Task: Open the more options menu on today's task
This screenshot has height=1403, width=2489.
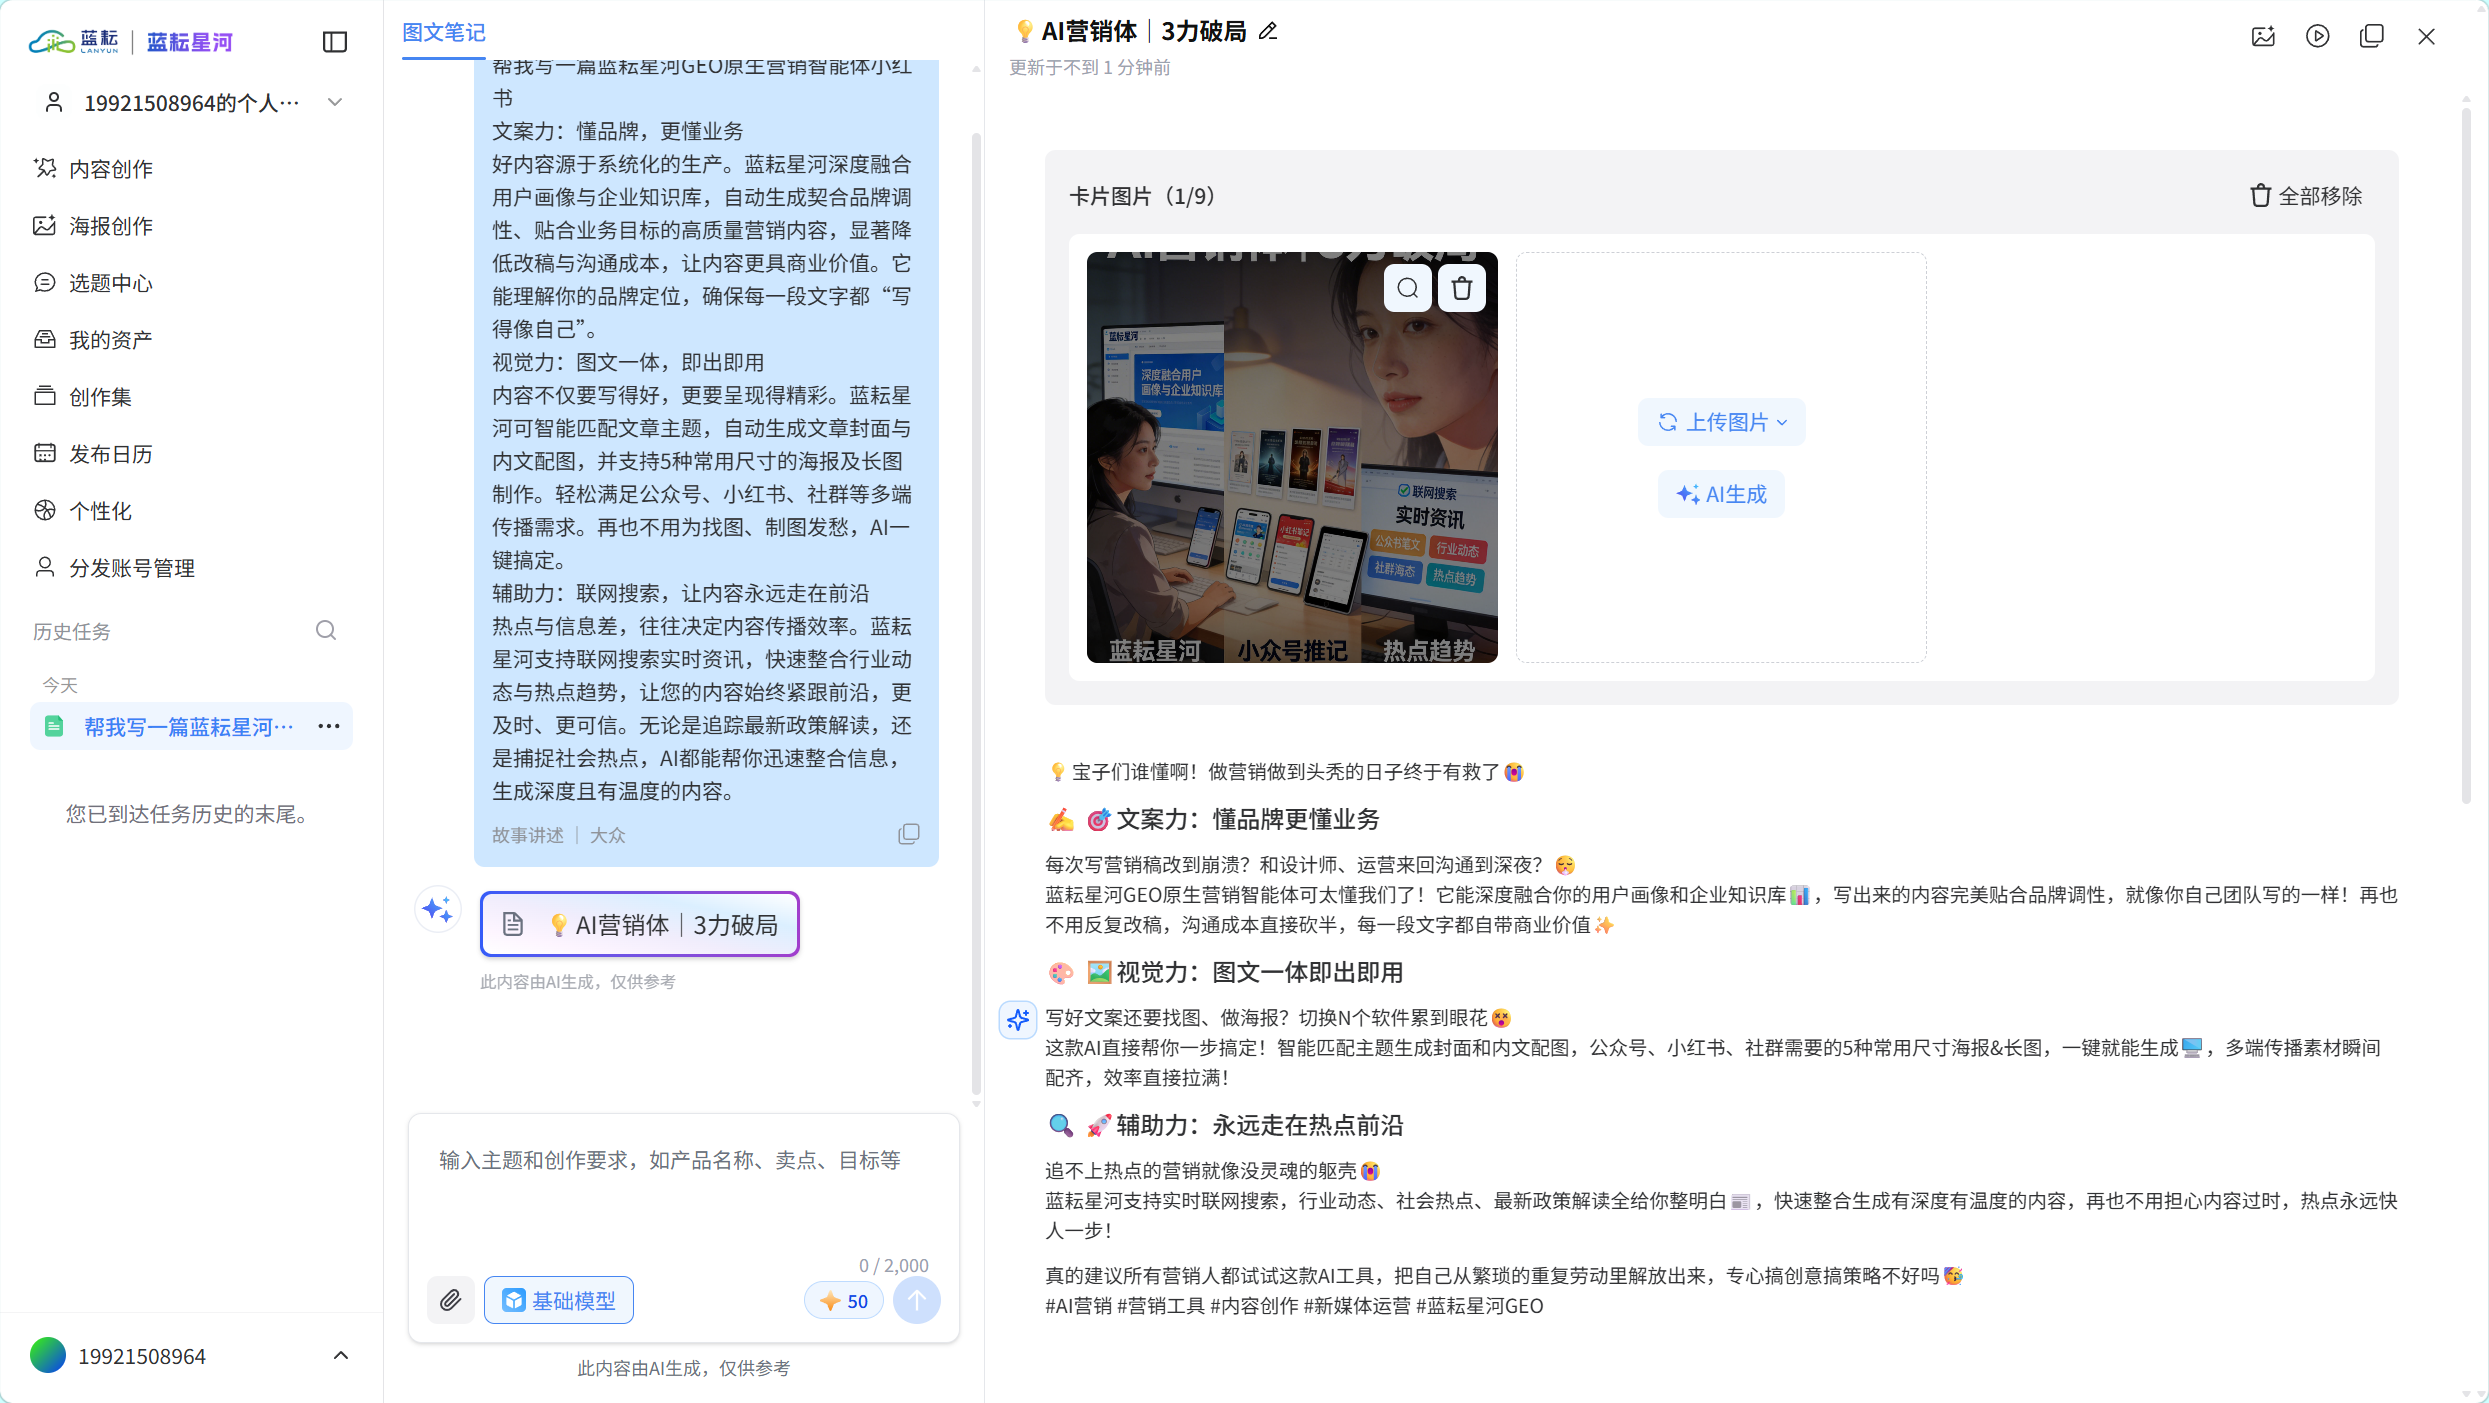Action: point(328,726)
